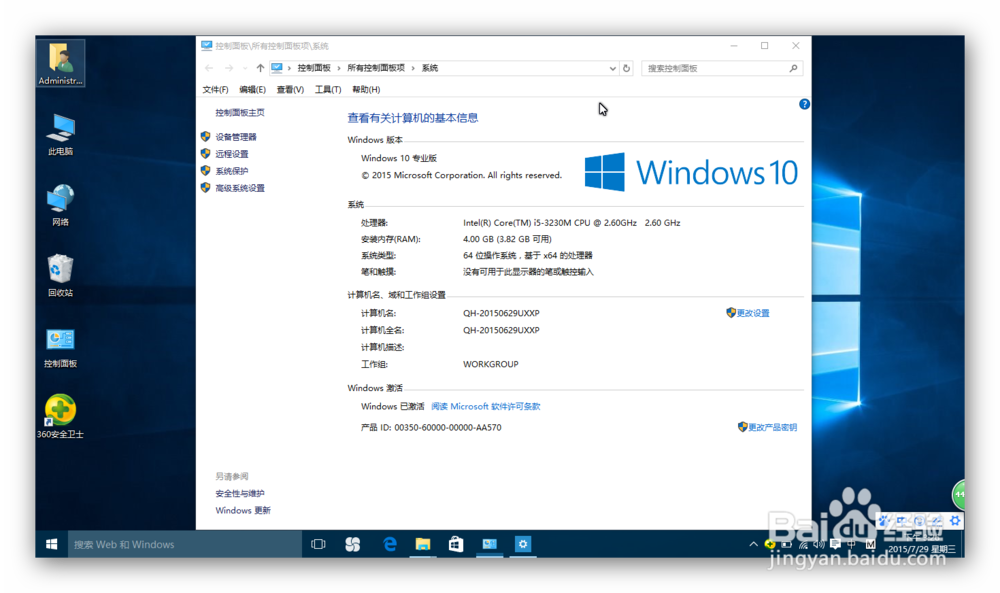Open 设备管理器 in the sidebar
The image size is (1000, 593).
coord(235,137)
